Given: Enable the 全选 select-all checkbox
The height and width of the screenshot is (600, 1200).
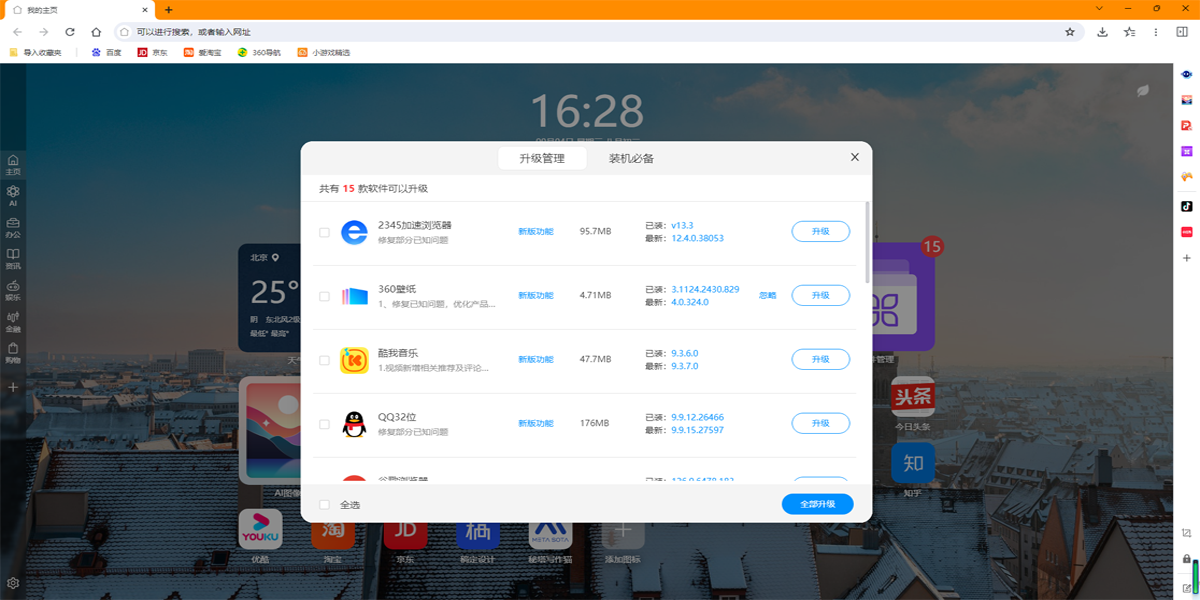Looking at the screenshot, I should coord(324,505).
